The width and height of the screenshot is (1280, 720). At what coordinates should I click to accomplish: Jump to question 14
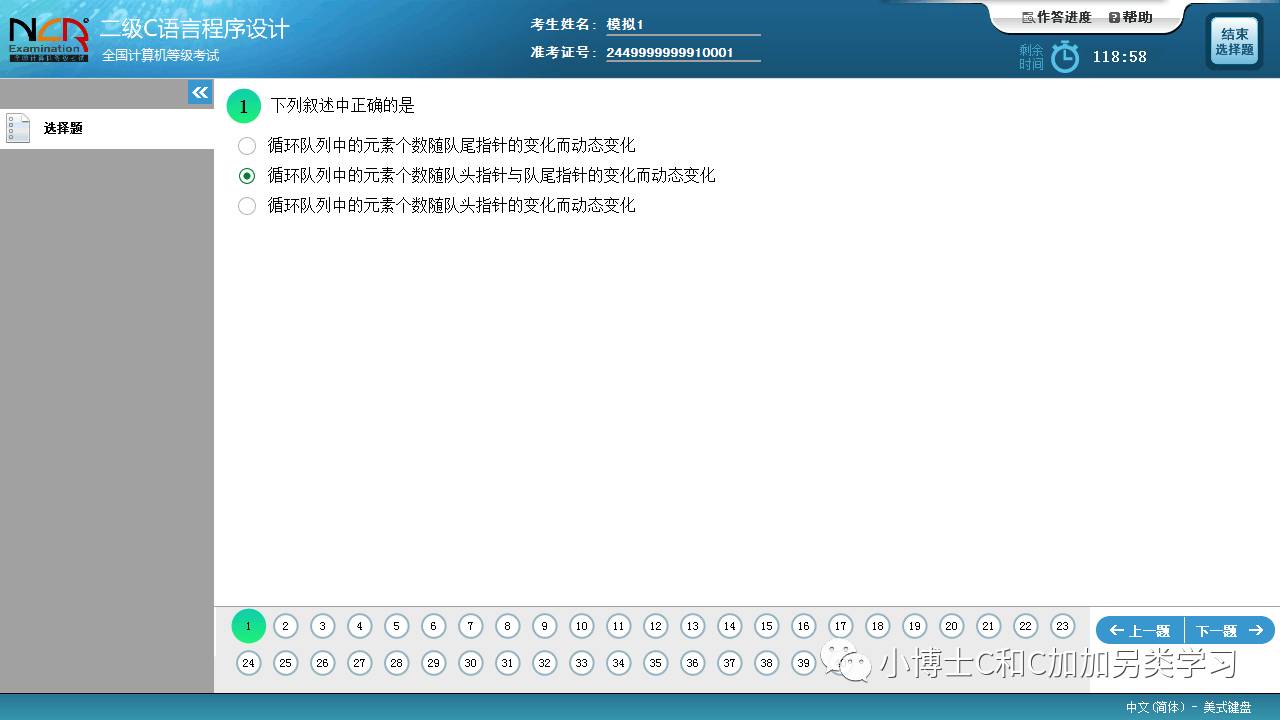pyautogui.click(x=729, y=626)
